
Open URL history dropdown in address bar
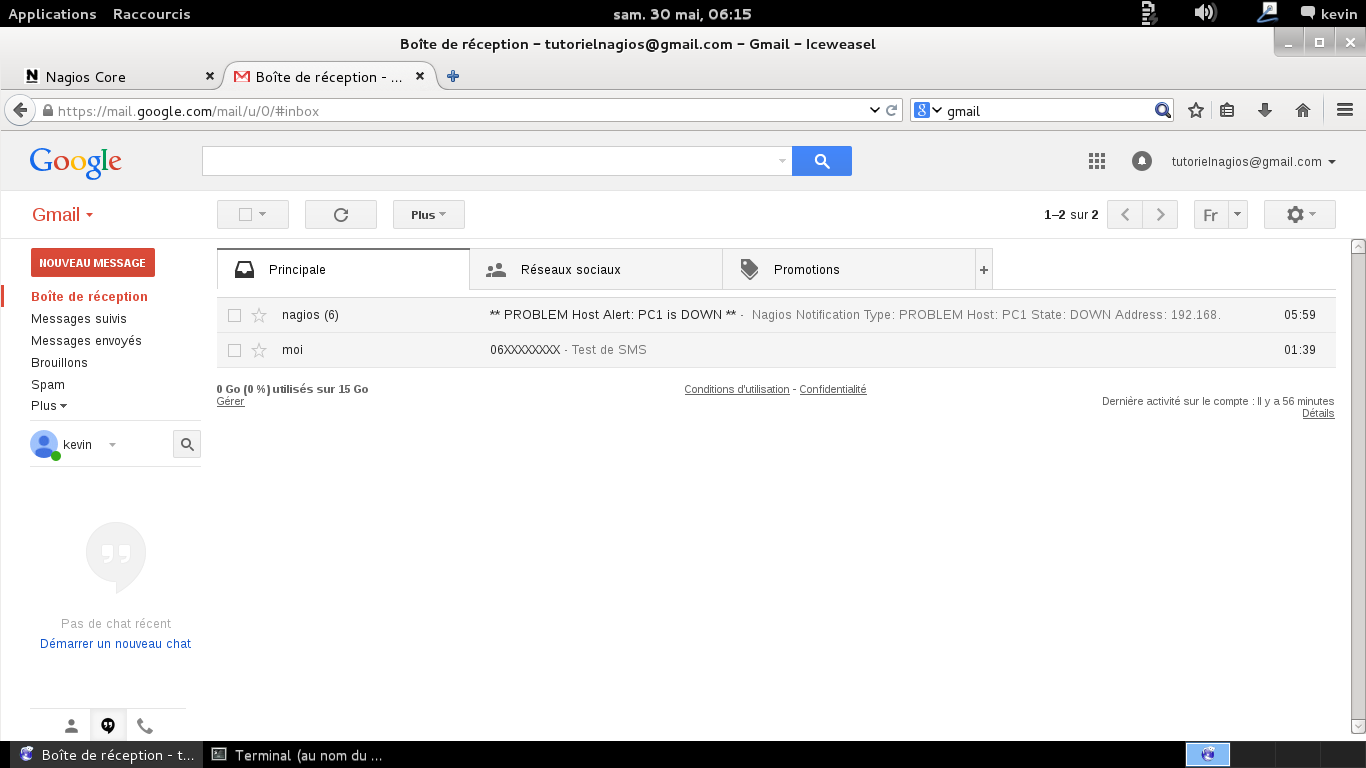click(874, 110)
